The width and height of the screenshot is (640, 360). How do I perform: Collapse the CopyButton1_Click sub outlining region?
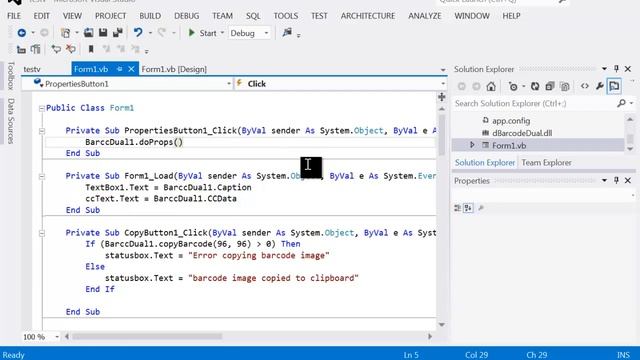coord(41,233)
